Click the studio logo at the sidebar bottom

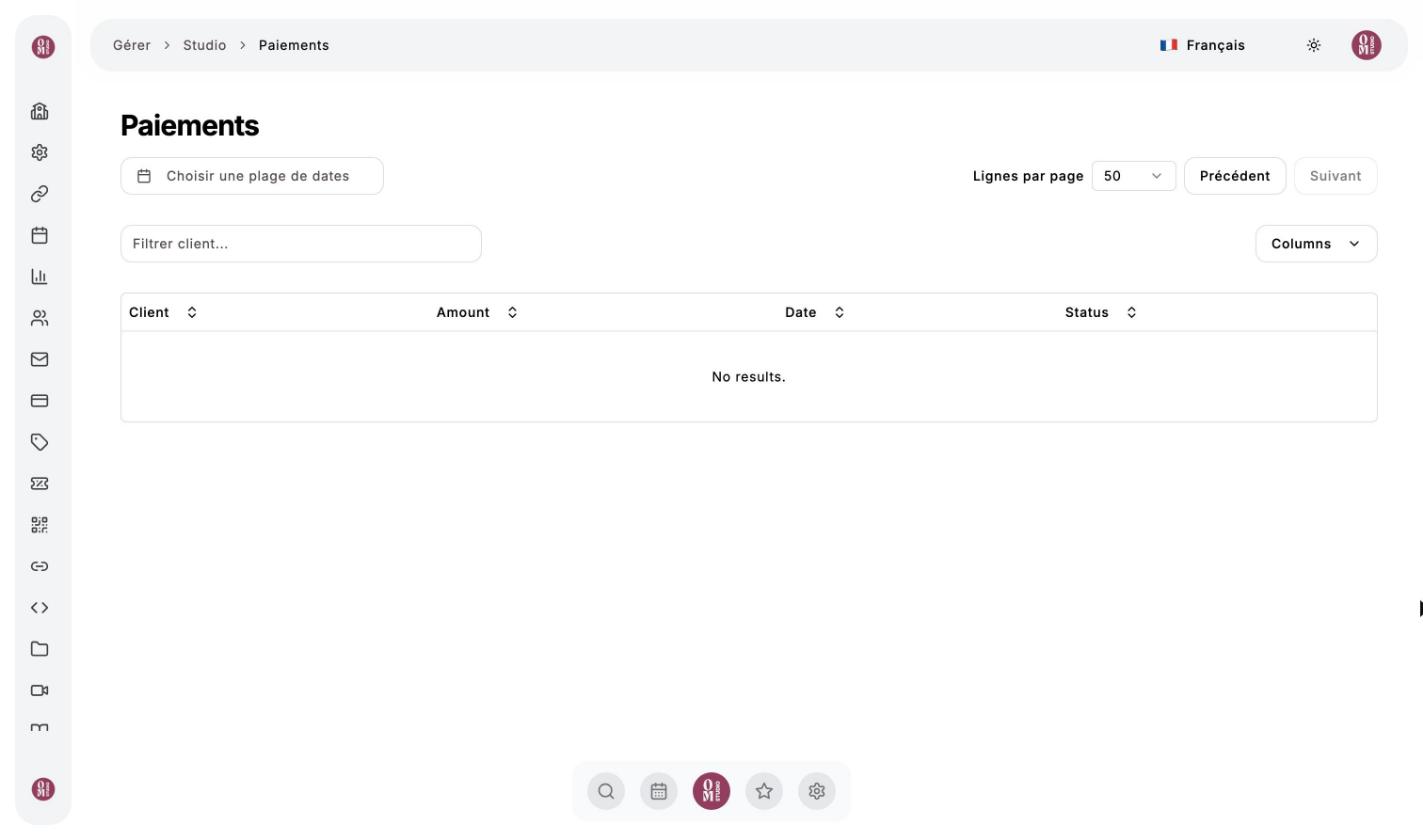(43, 789)
